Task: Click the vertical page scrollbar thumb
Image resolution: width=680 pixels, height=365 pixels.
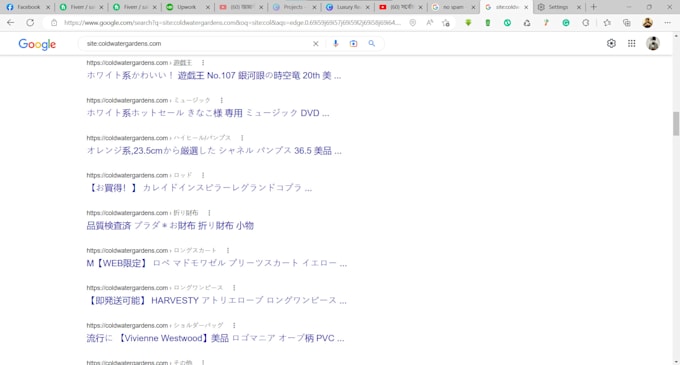Action: point(676,124)
